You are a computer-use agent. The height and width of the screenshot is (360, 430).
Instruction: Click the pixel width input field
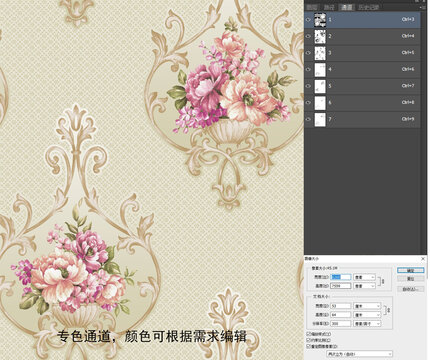pos(341,277)
